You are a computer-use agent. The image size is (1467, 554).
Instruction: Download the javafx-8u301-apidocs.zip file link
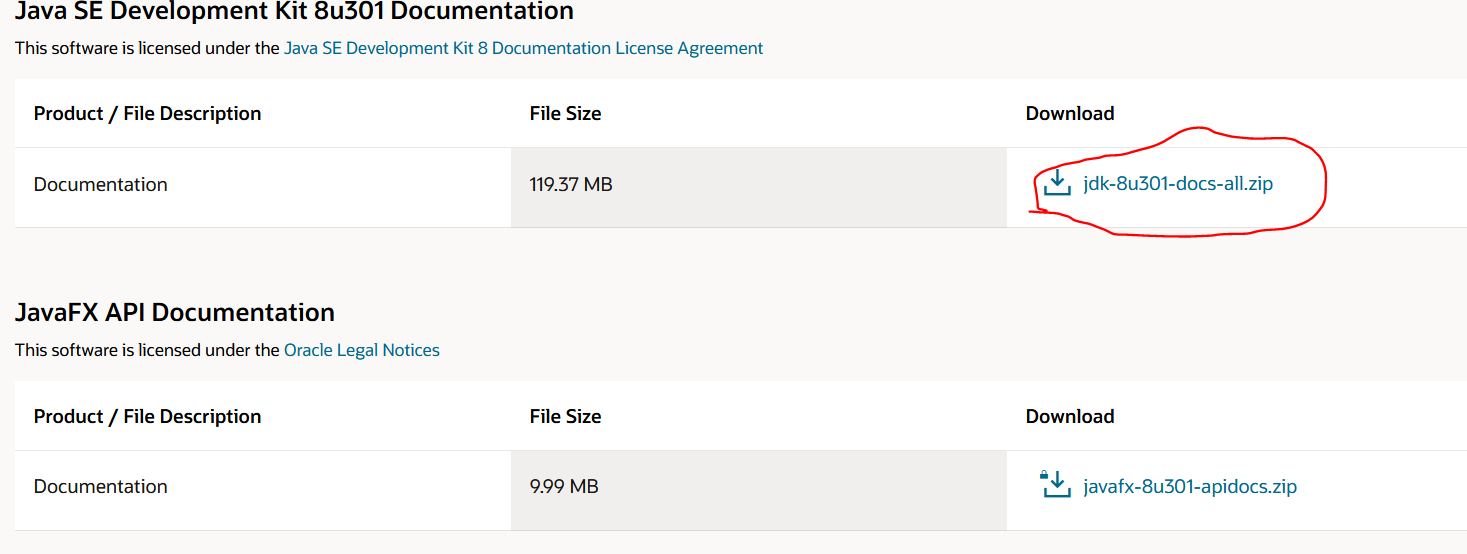(x=1190, y=487)
